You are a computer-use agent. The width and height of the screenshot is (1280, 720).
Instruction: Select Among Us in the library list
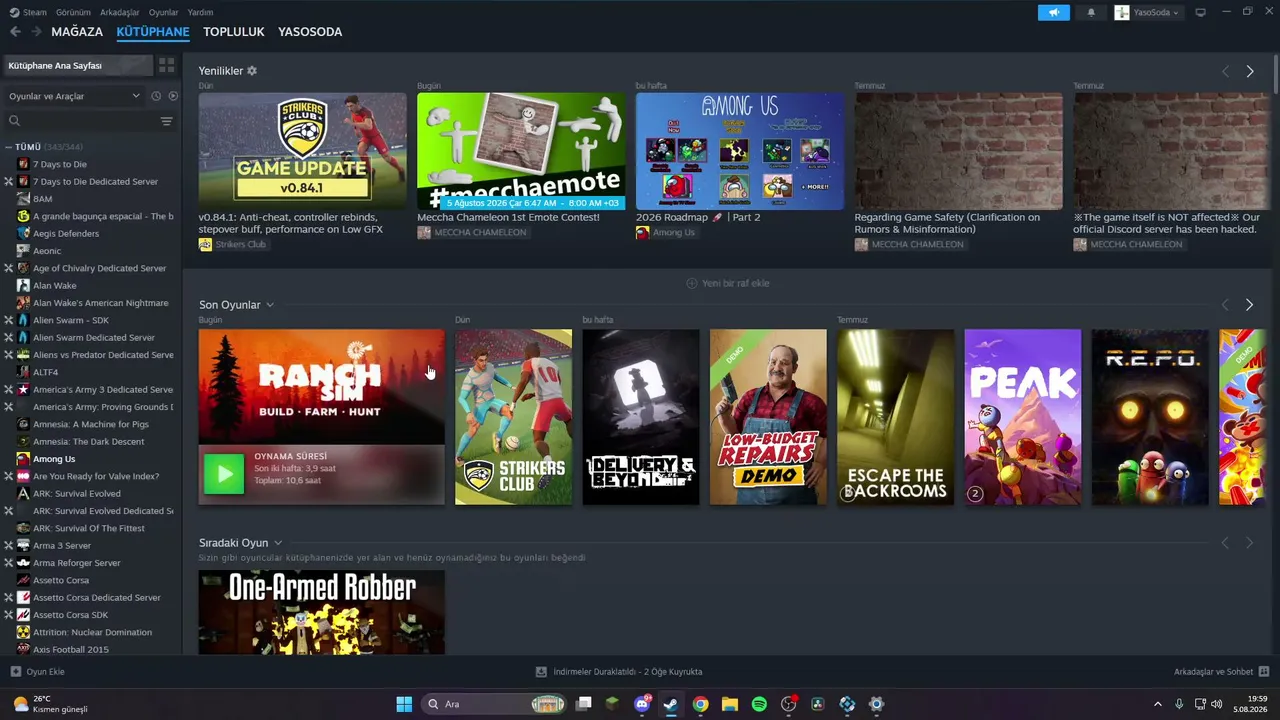[54, 459]
